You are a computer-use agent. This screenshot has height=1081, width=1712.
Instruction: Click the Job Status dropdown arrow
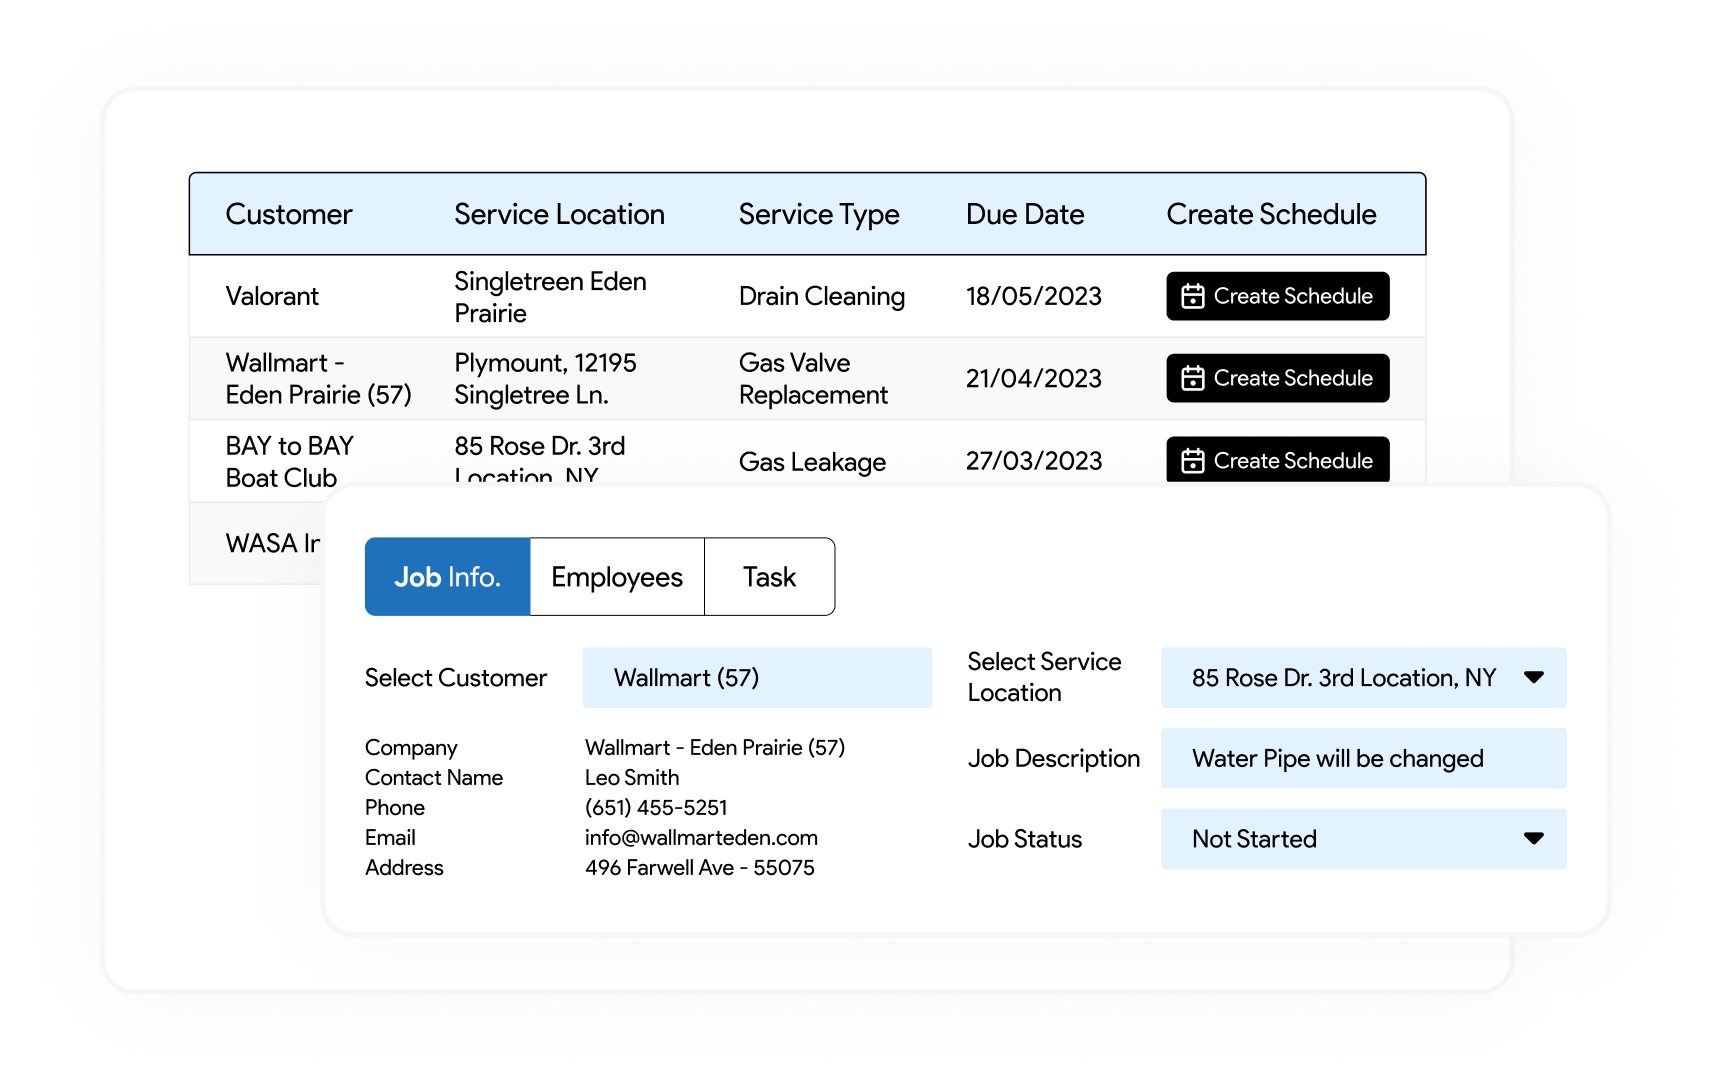[1533, 838]
